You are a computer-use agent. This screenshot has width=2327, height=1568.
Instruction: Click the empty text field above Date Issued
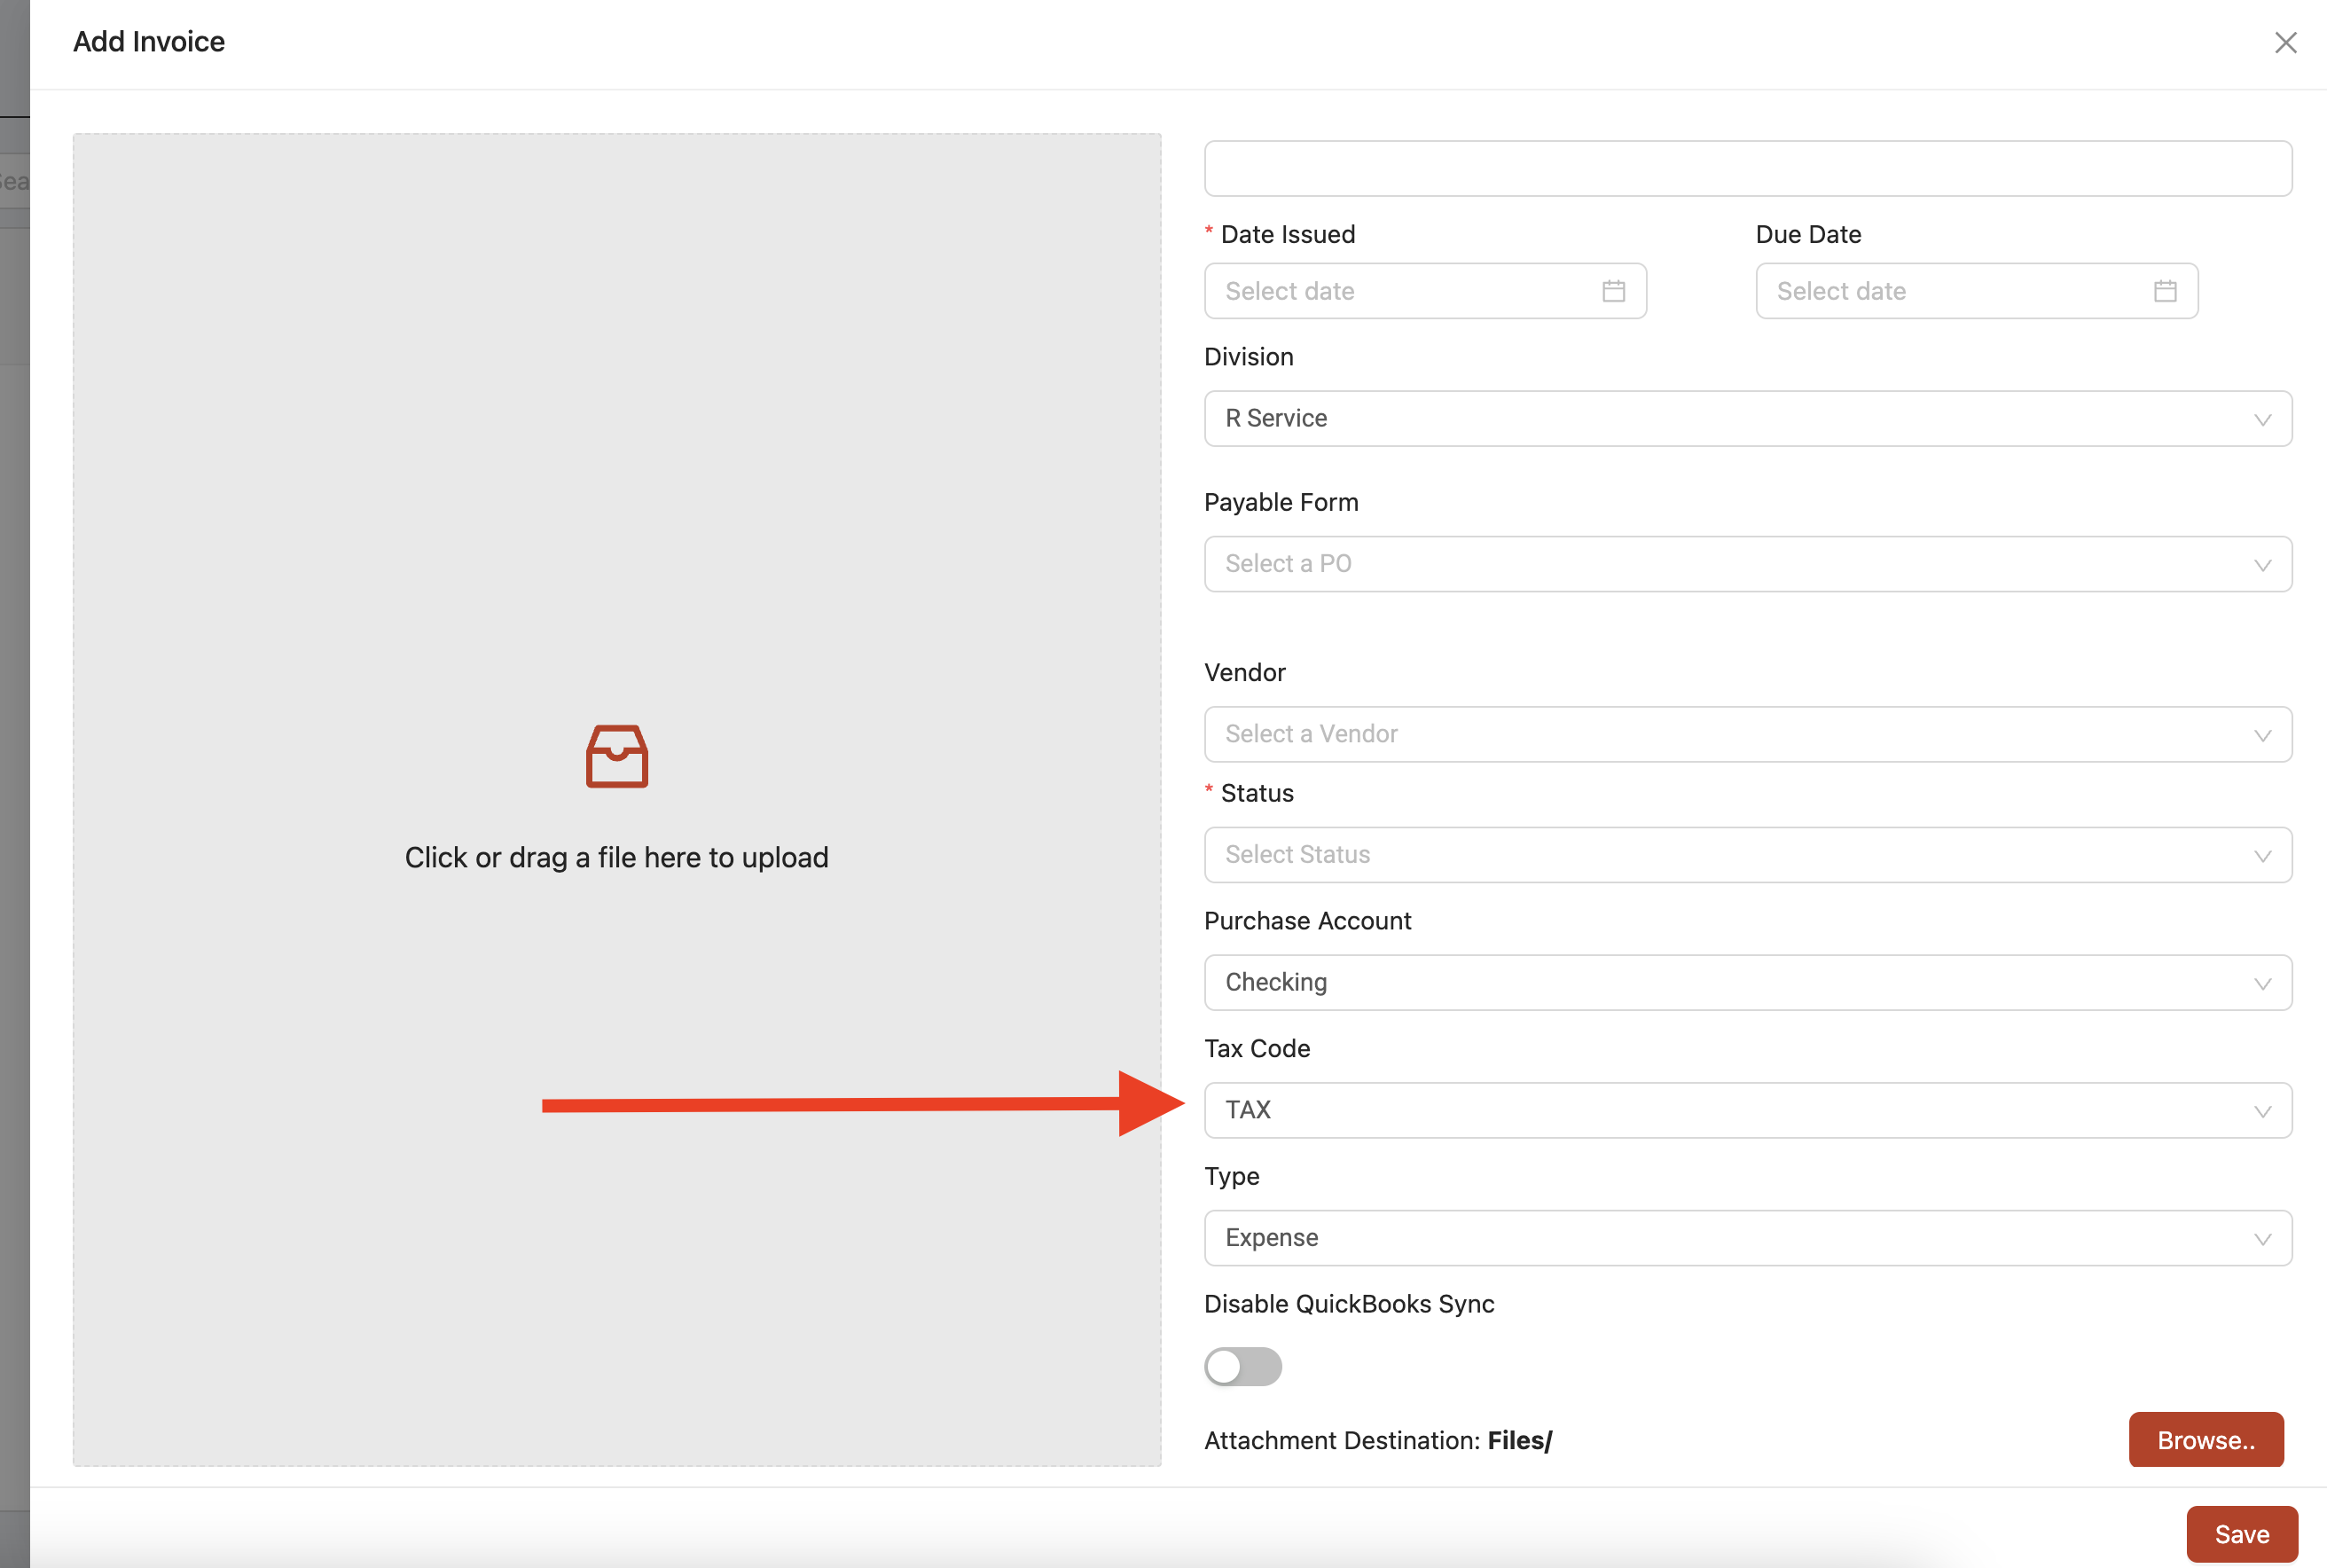point(1747,168)
